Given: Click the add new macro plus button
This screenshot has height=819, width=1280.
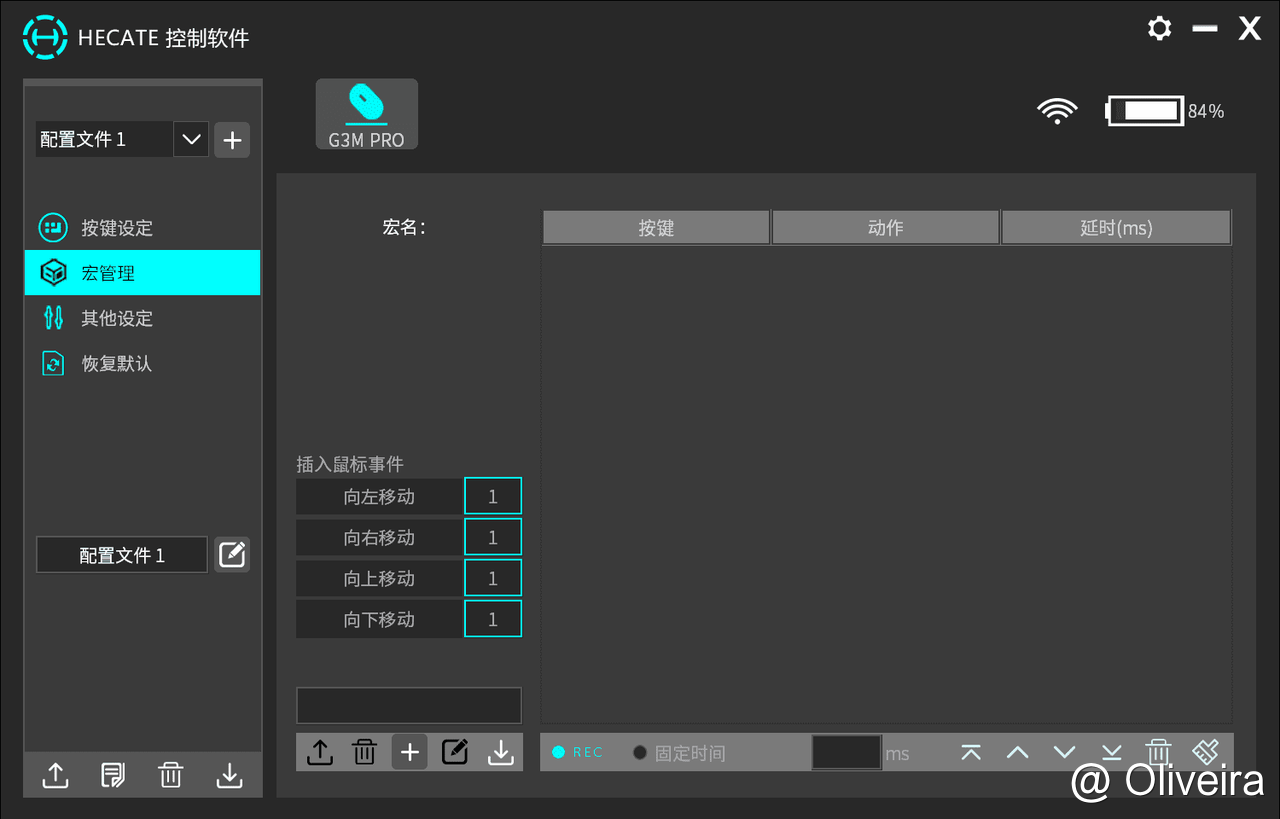Looking at the screenshot, I should 409,752.
